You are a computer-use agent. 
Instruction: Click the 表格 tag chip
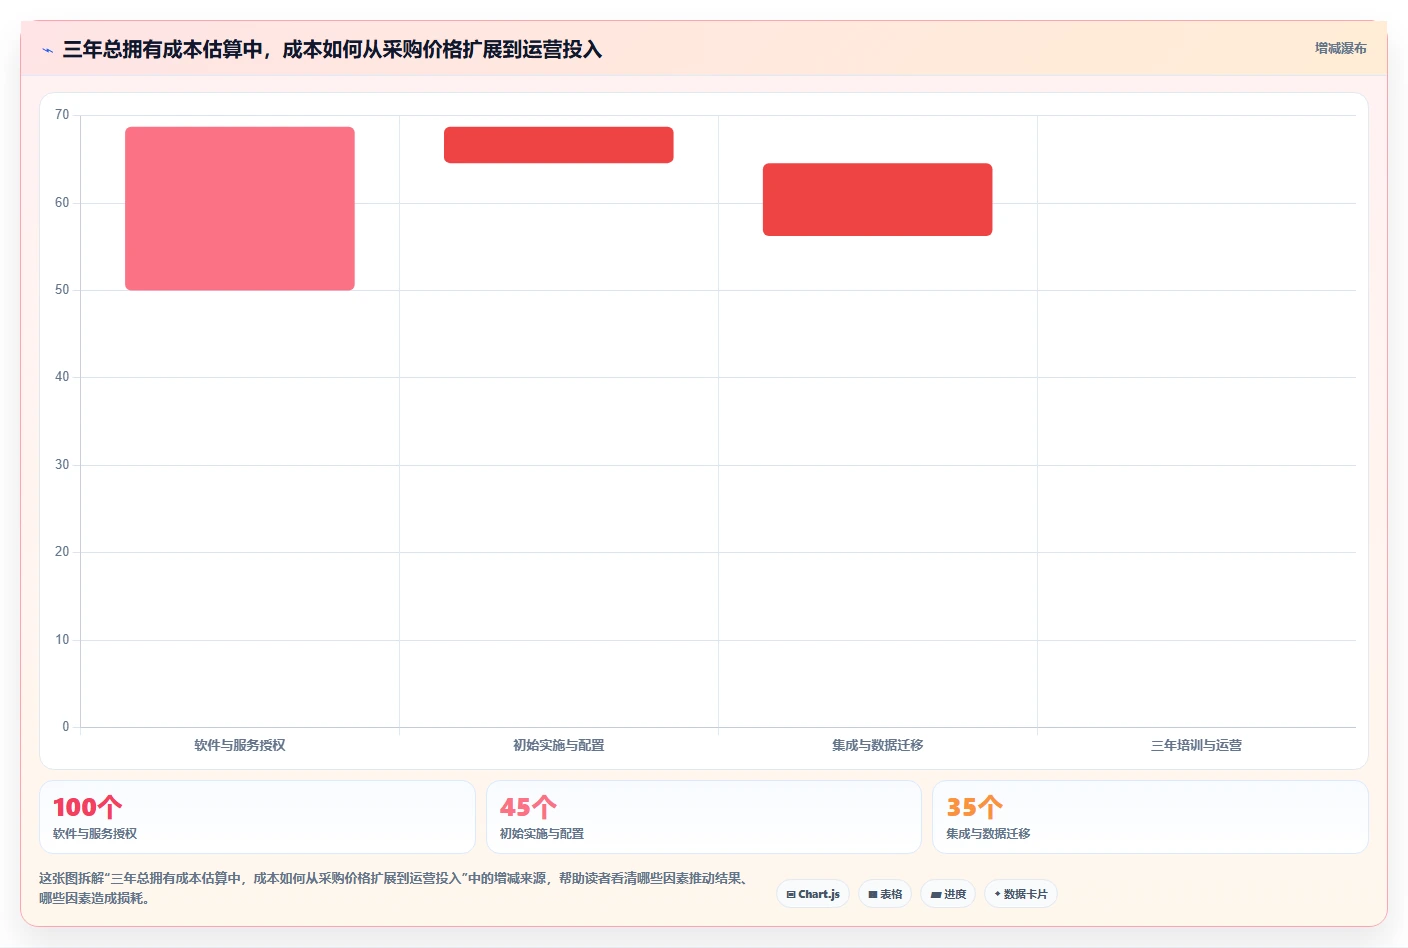pos(885,894)
